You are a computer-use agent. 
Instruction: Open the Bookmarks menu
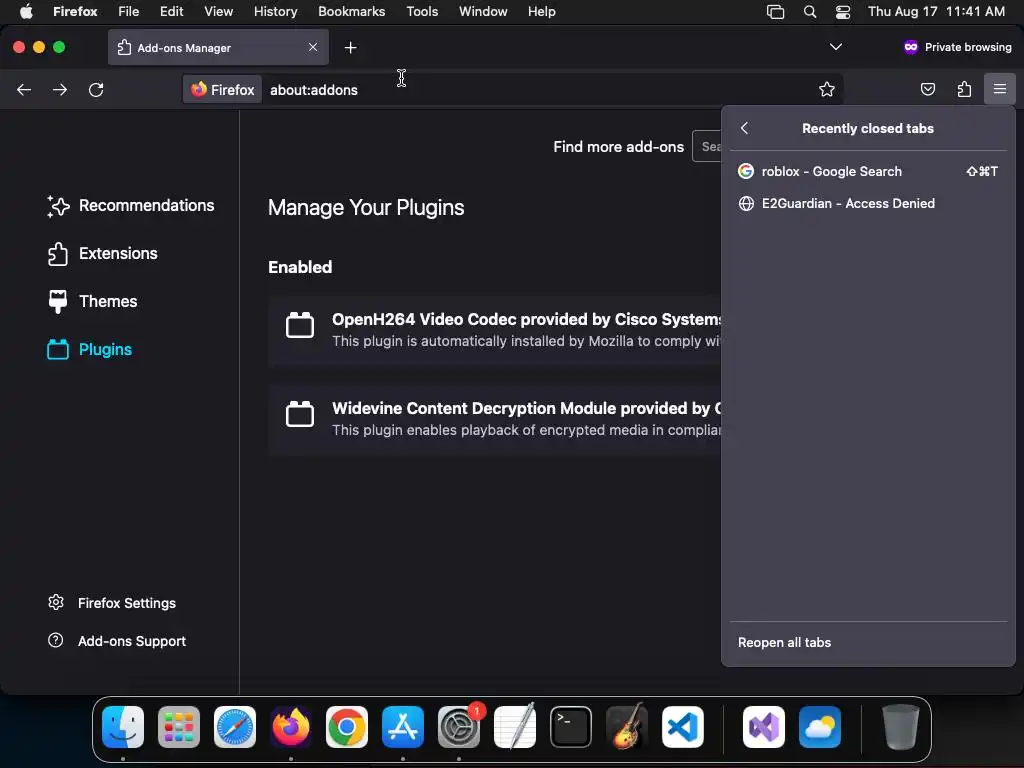point(351,11)
